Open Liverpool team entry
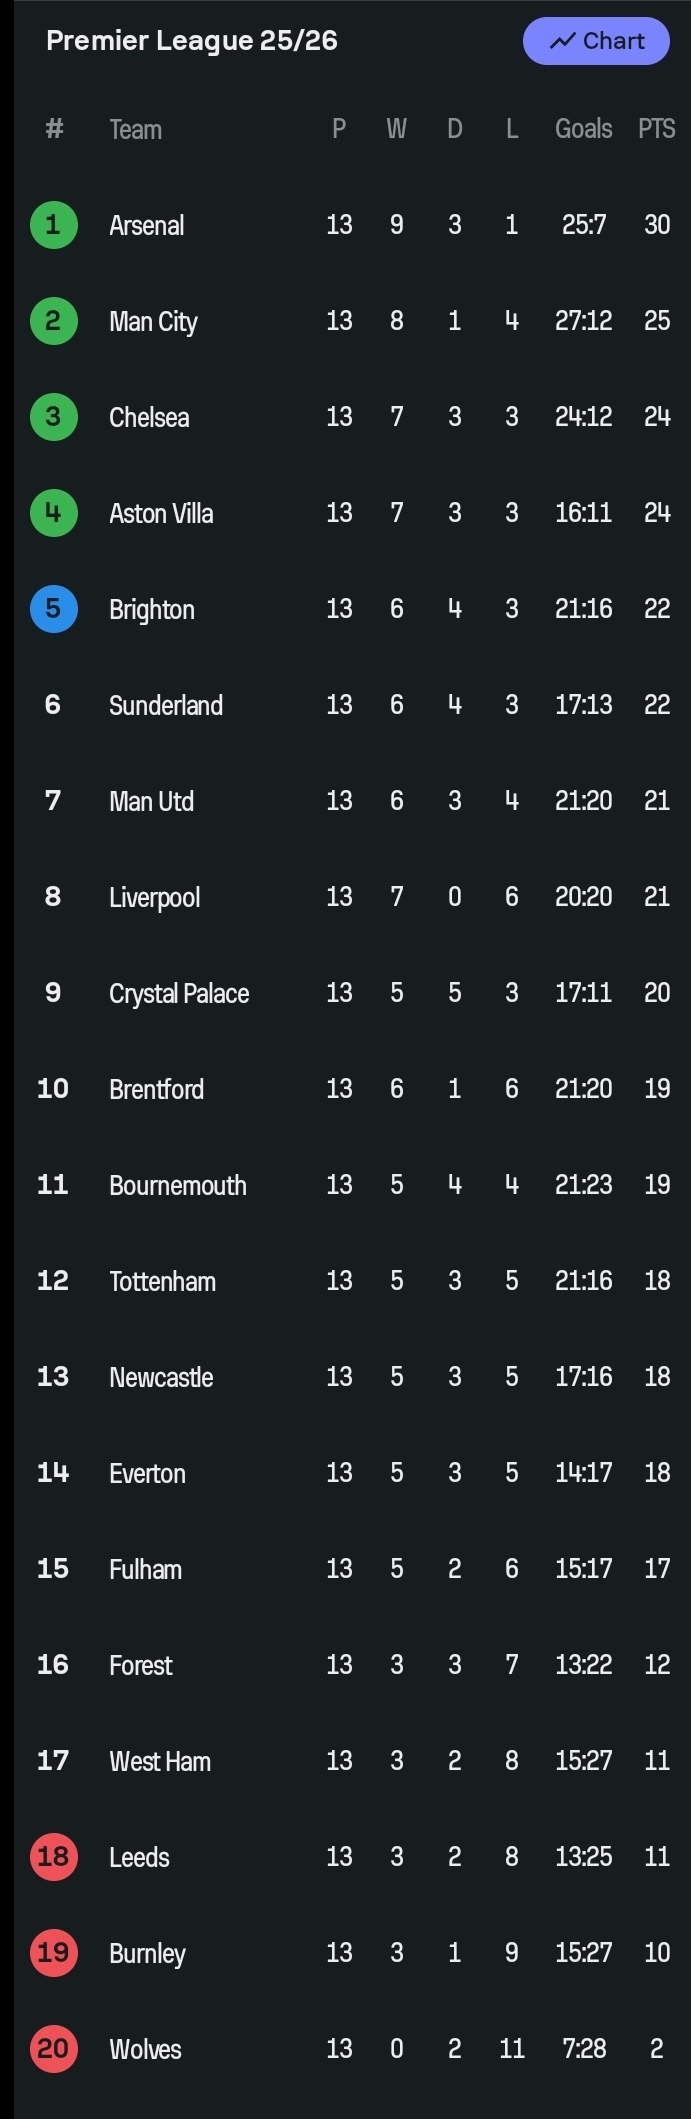This screenshot has width=691, height=2119. [x=154, y=897]
